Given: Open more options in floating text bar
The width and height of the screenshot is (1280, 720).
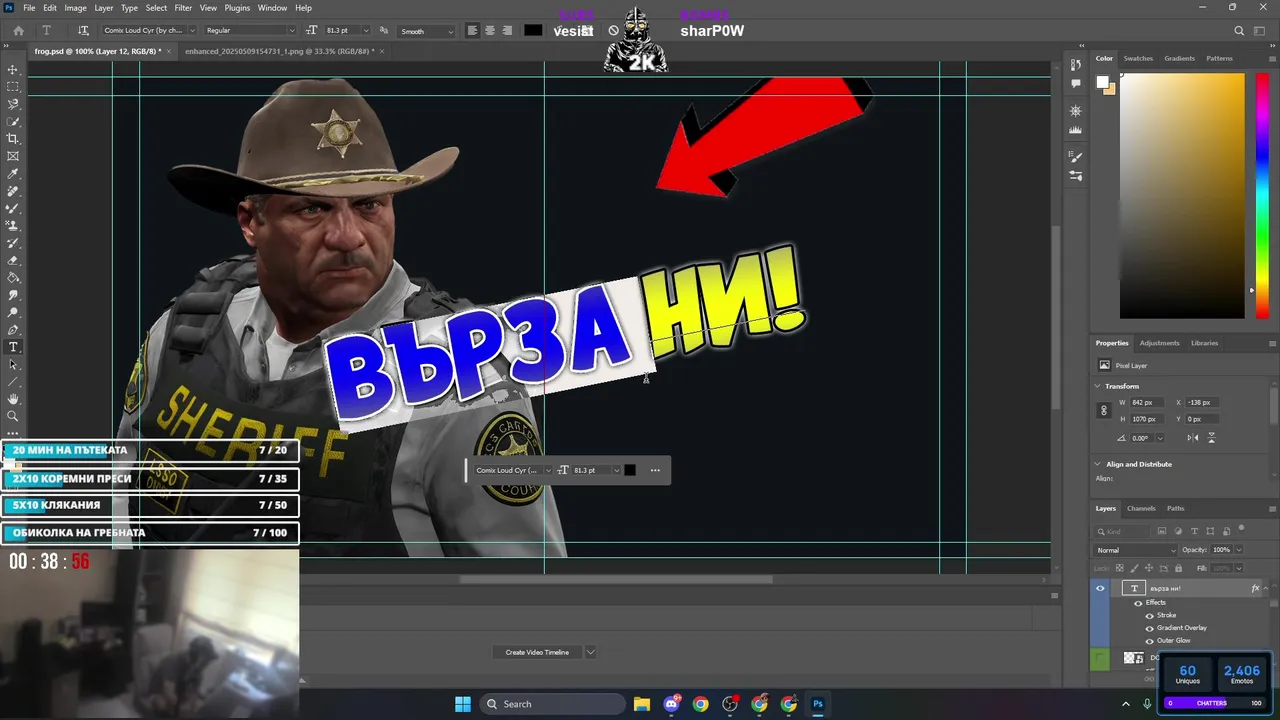Looking at the screenshot, I should tap(655, 470).
